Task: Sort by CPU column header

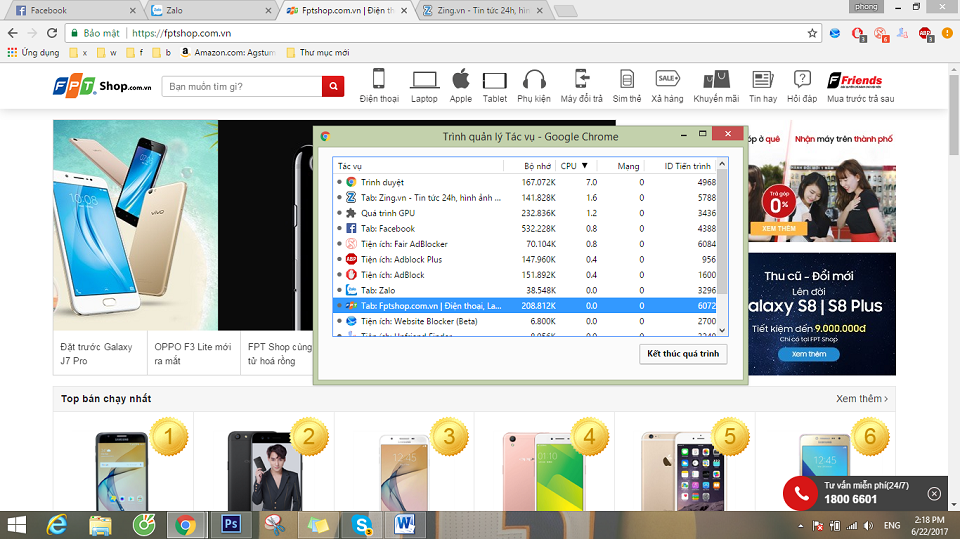Action: tap(574, 166)
